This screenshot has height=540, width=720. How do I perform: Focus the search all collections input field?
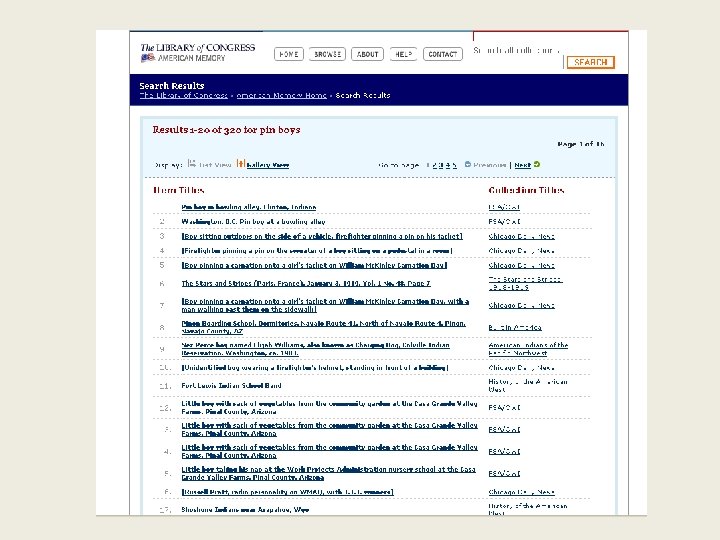[x=518, y=62]
